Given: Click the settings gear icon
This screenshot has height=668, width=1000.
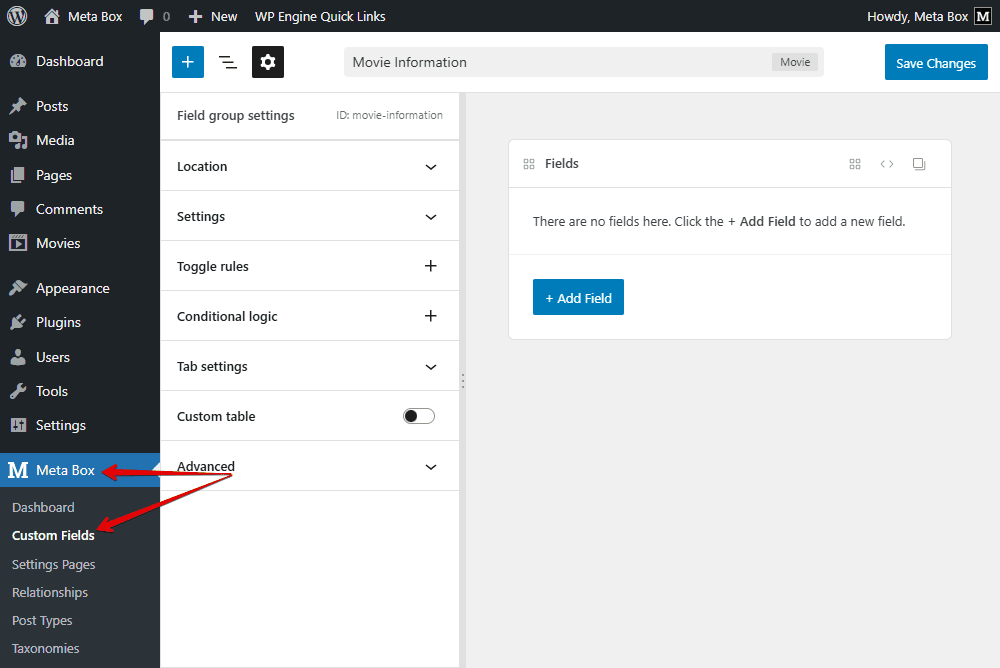Looking at the screenshot, I should (x=268, y=62).
